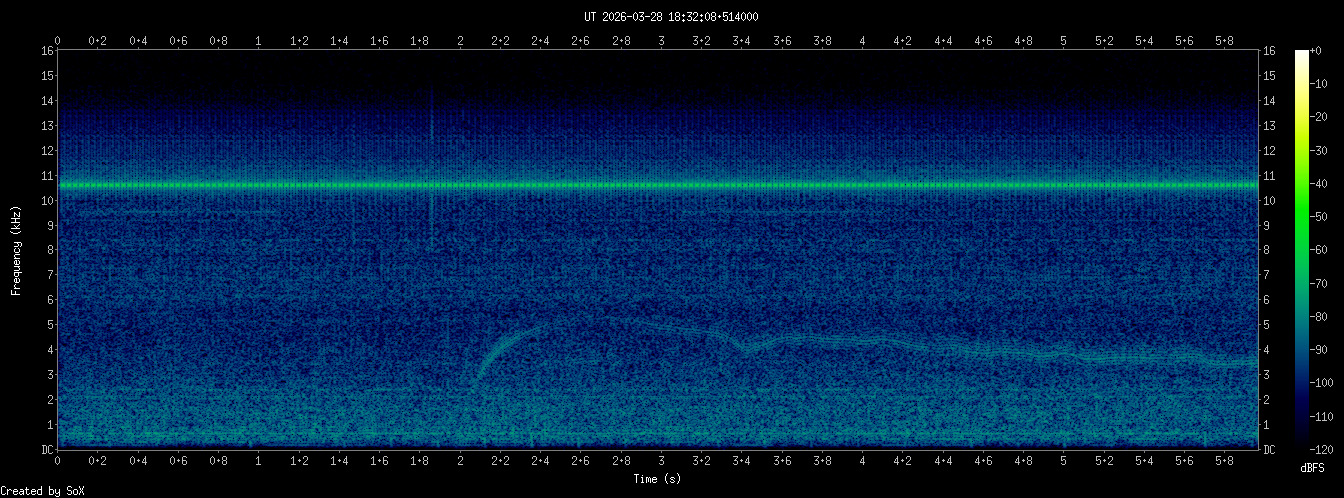Viewport: 1344px width, 498px height.
Task: Click the 0.2 tick on top time axis
Action: pos(98,41)
